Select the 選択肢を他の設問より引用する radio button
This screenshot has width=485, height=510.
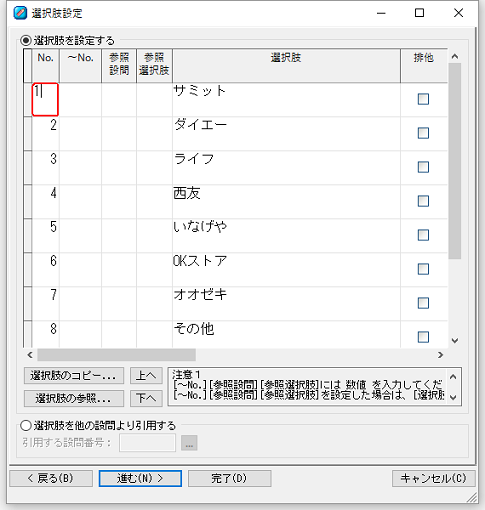click(26, 425)
